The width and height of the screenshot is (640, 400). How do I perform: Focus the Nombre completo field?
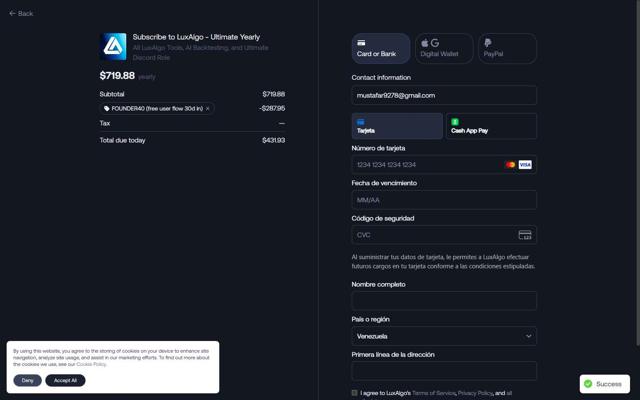tap(444, 301)
